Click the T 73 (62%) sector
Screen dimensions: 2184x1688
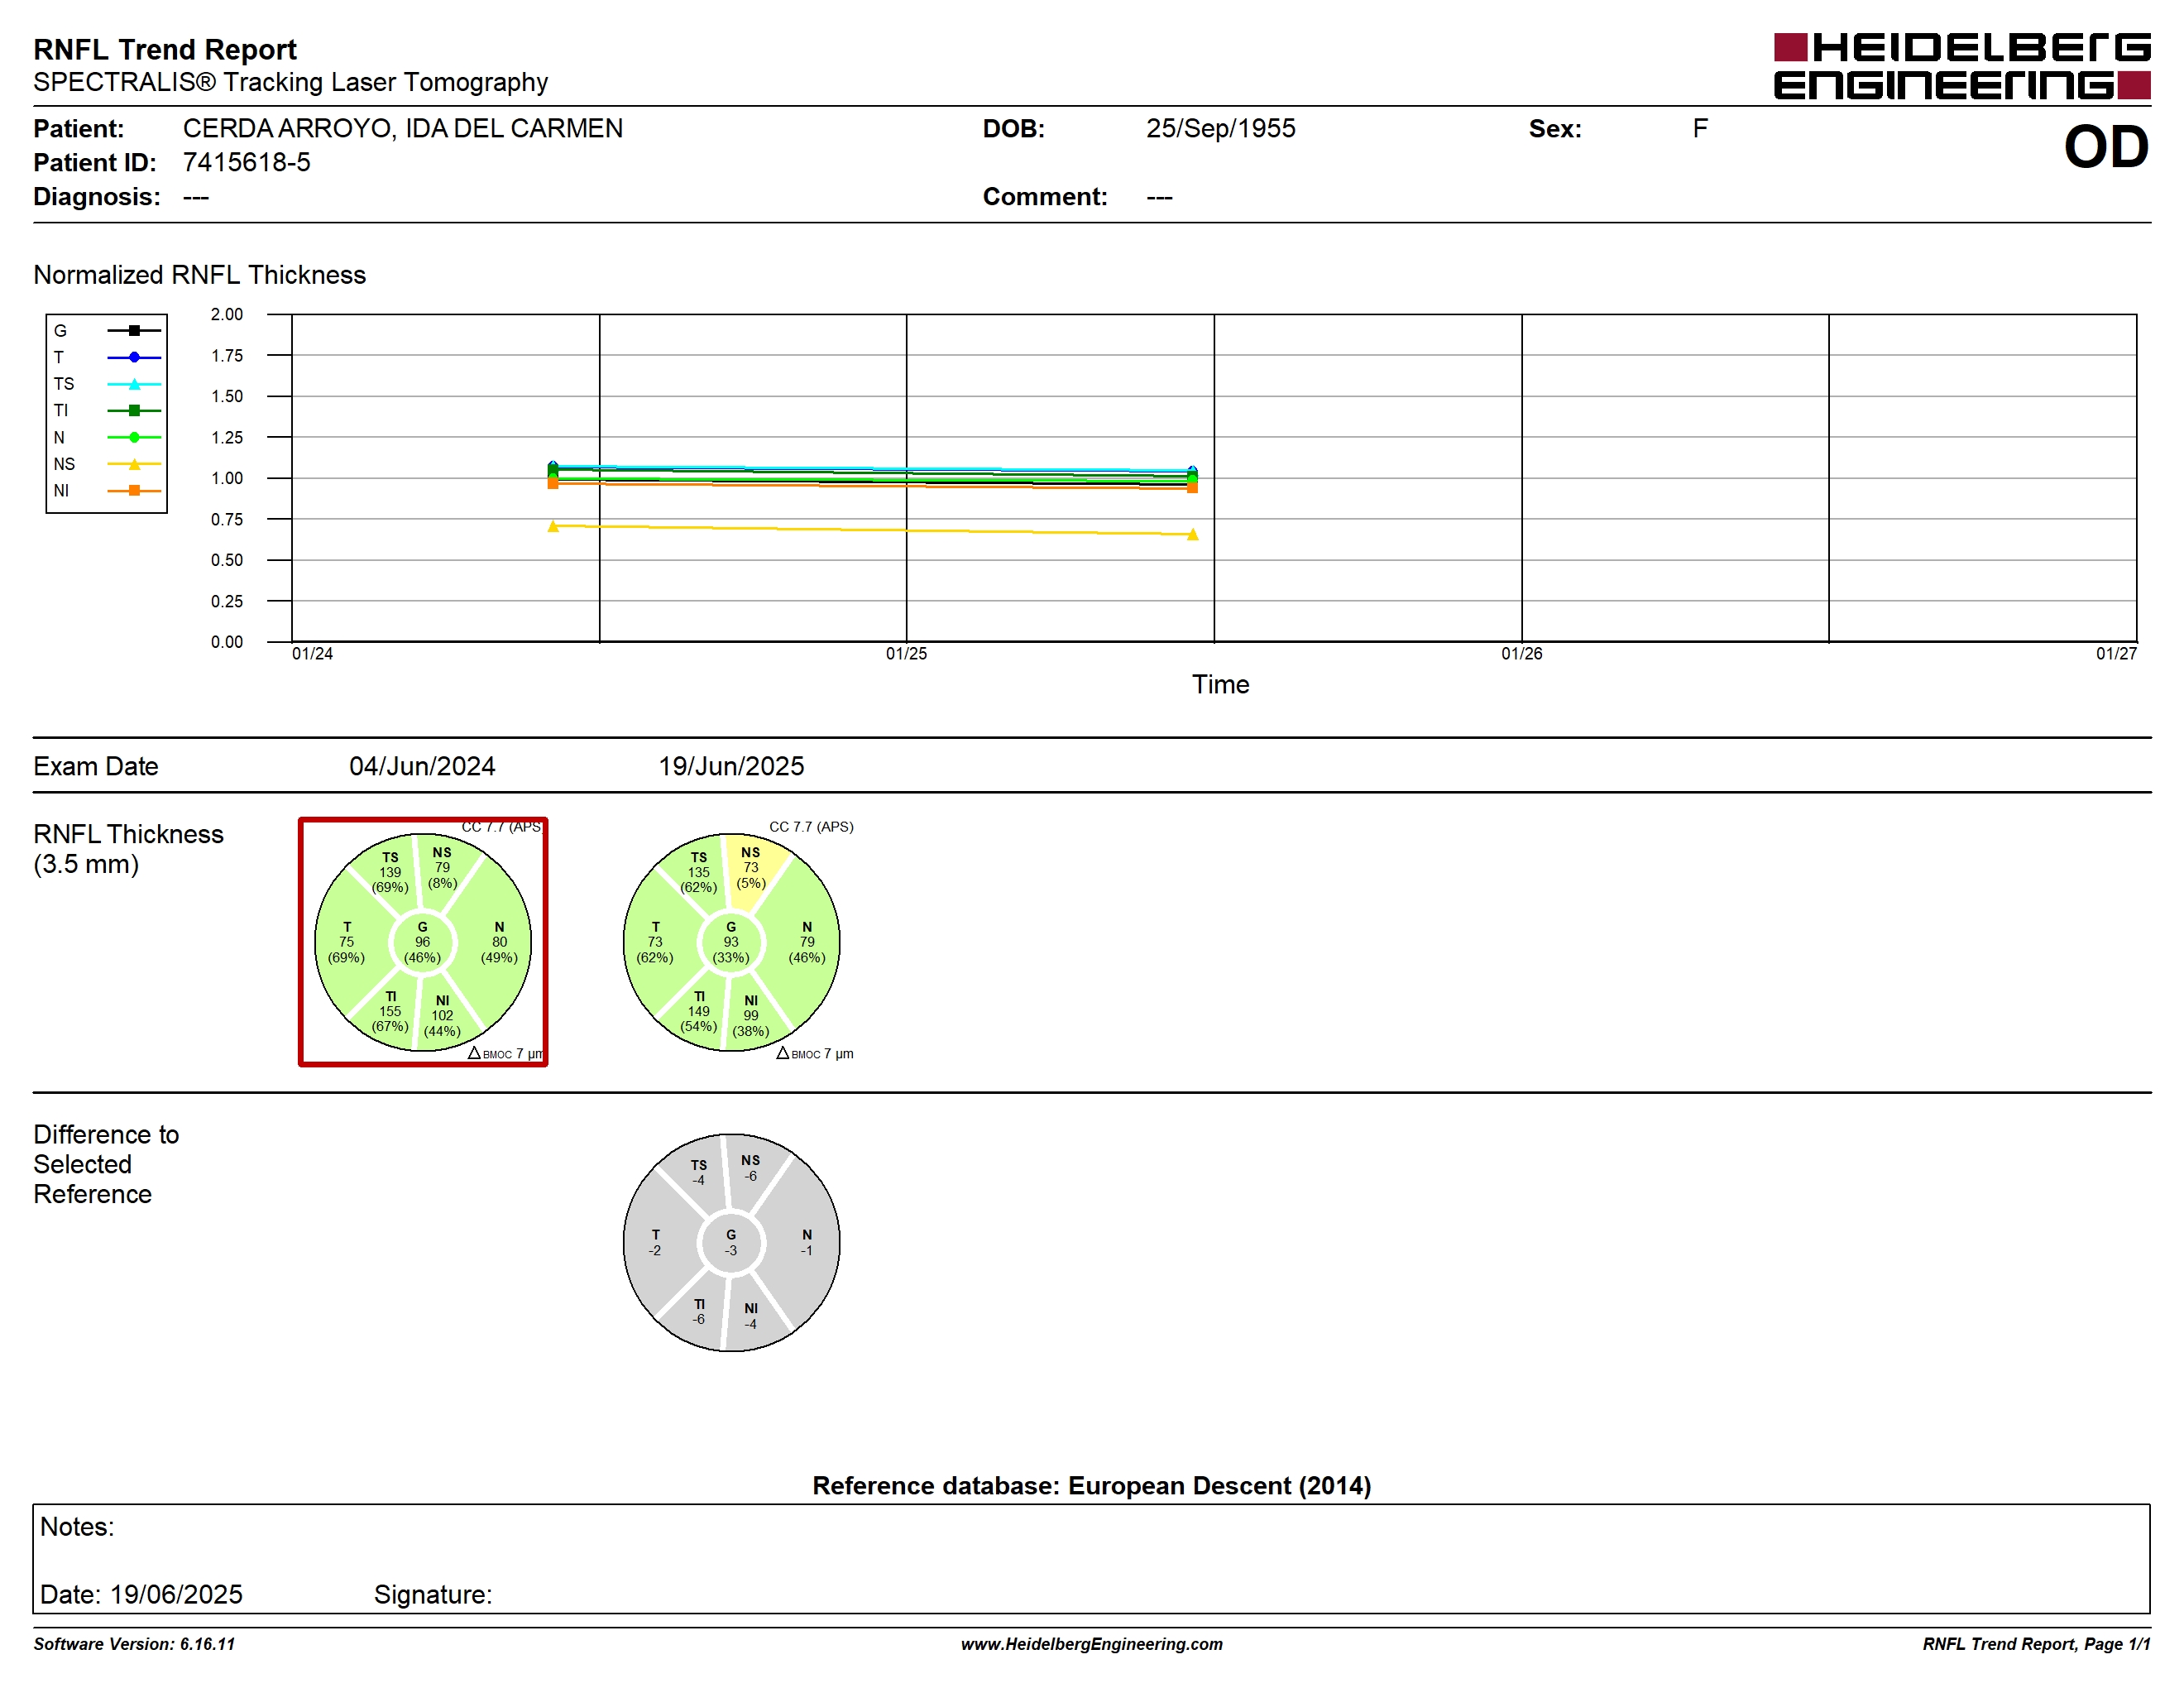[655, 942]
